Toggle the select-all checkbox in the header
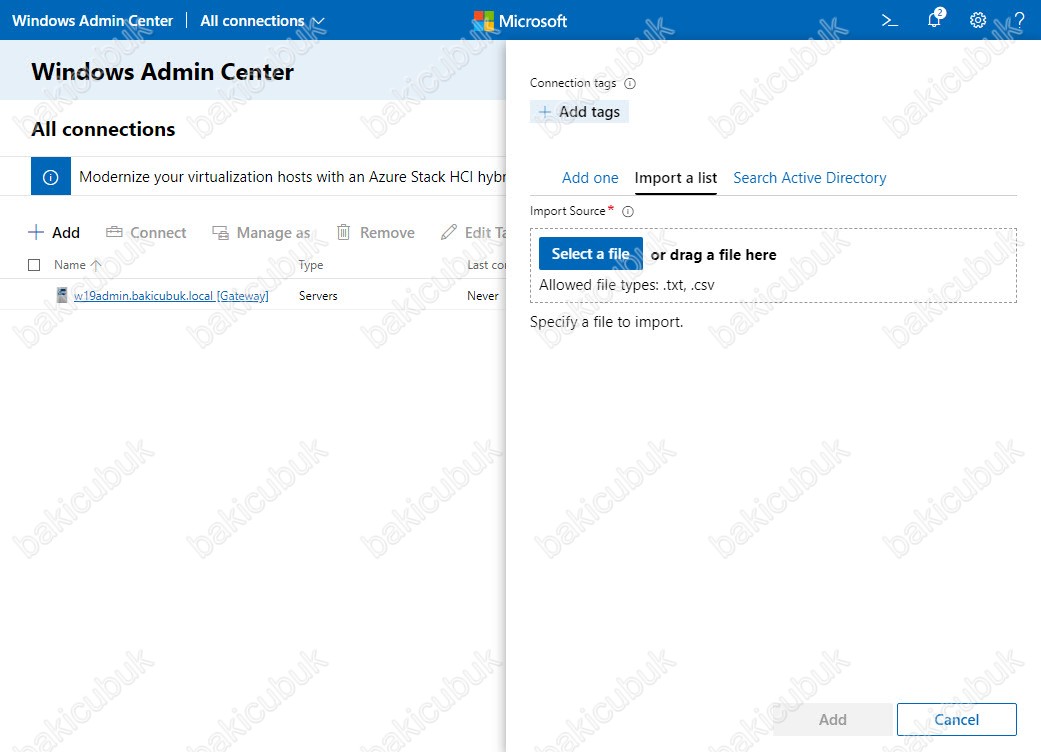1041x752 pixels. [x=34, y=265]
